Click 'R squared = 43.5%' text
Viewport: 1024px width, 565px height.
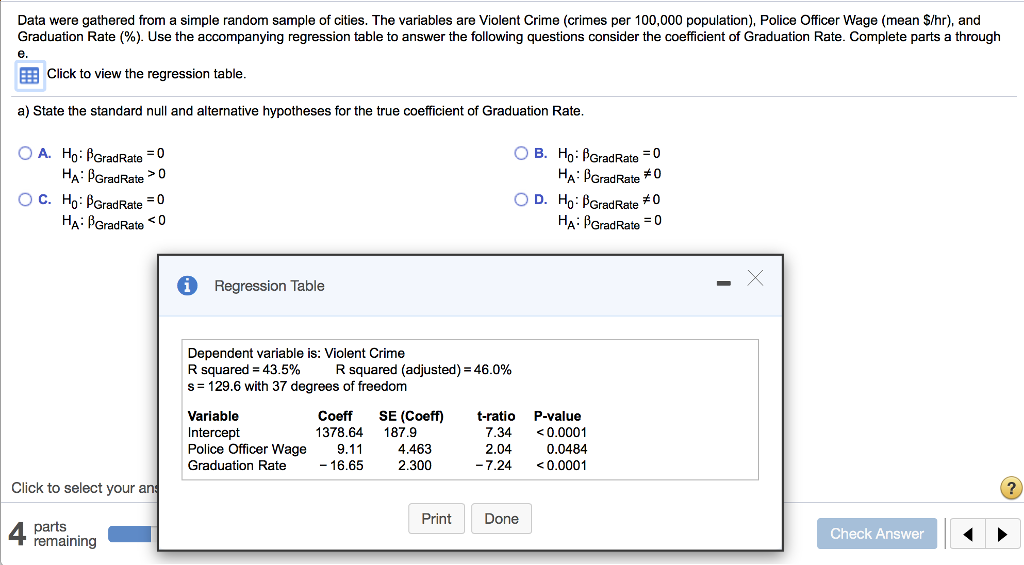tap(244, 370)
